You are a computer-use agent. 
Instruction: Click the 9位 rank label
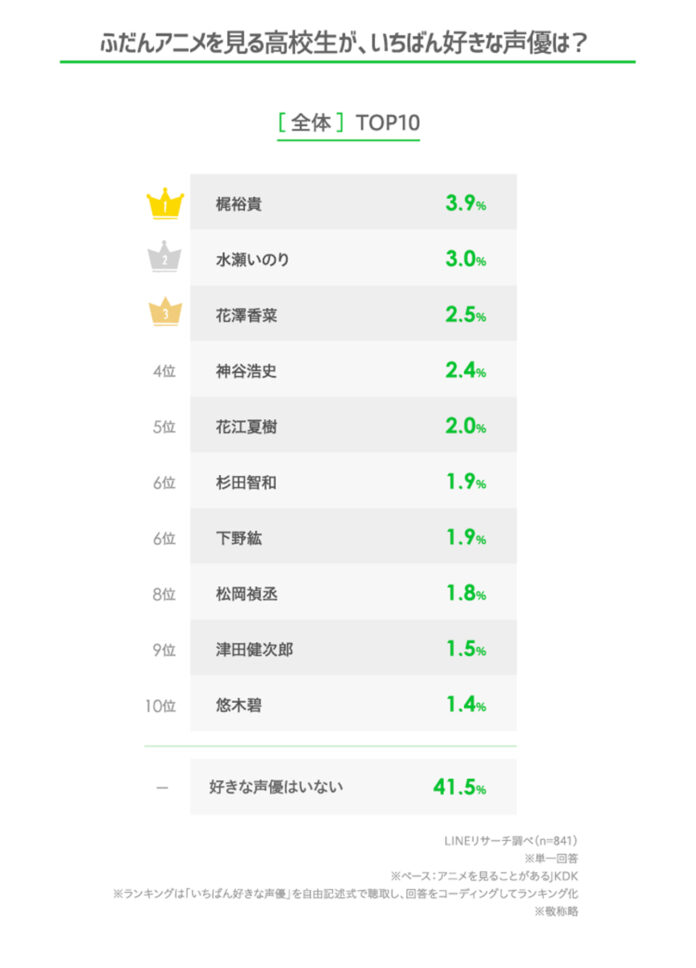(x=164, y=650)
